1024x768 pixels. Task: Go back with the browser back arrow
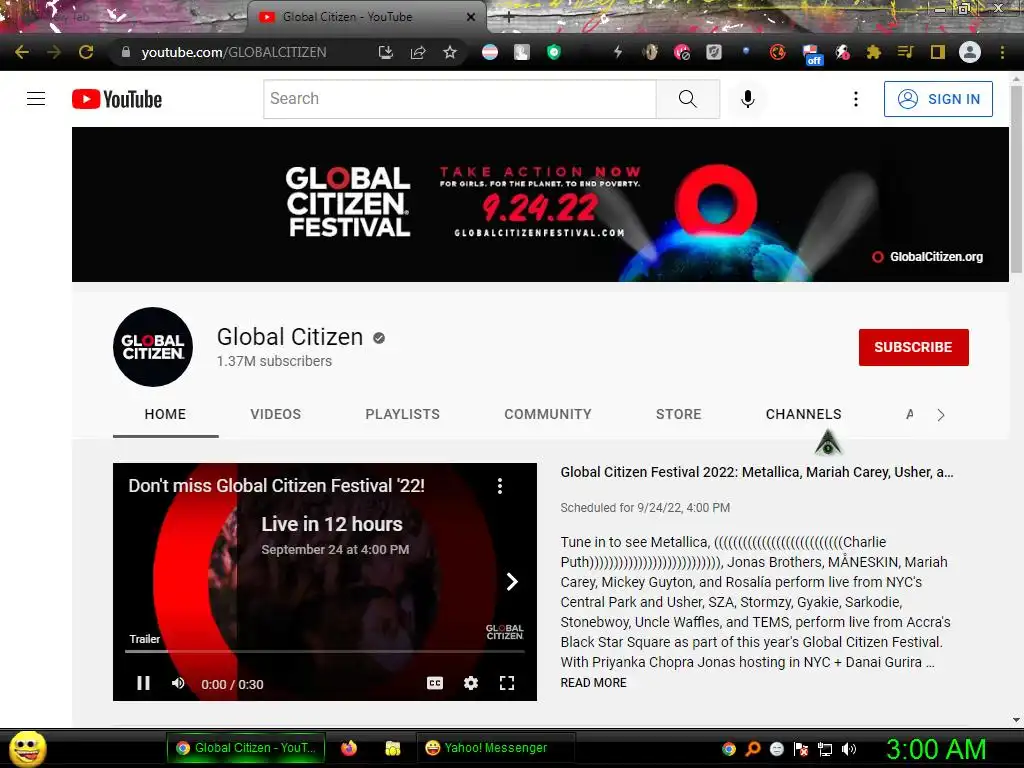(22, 52)
